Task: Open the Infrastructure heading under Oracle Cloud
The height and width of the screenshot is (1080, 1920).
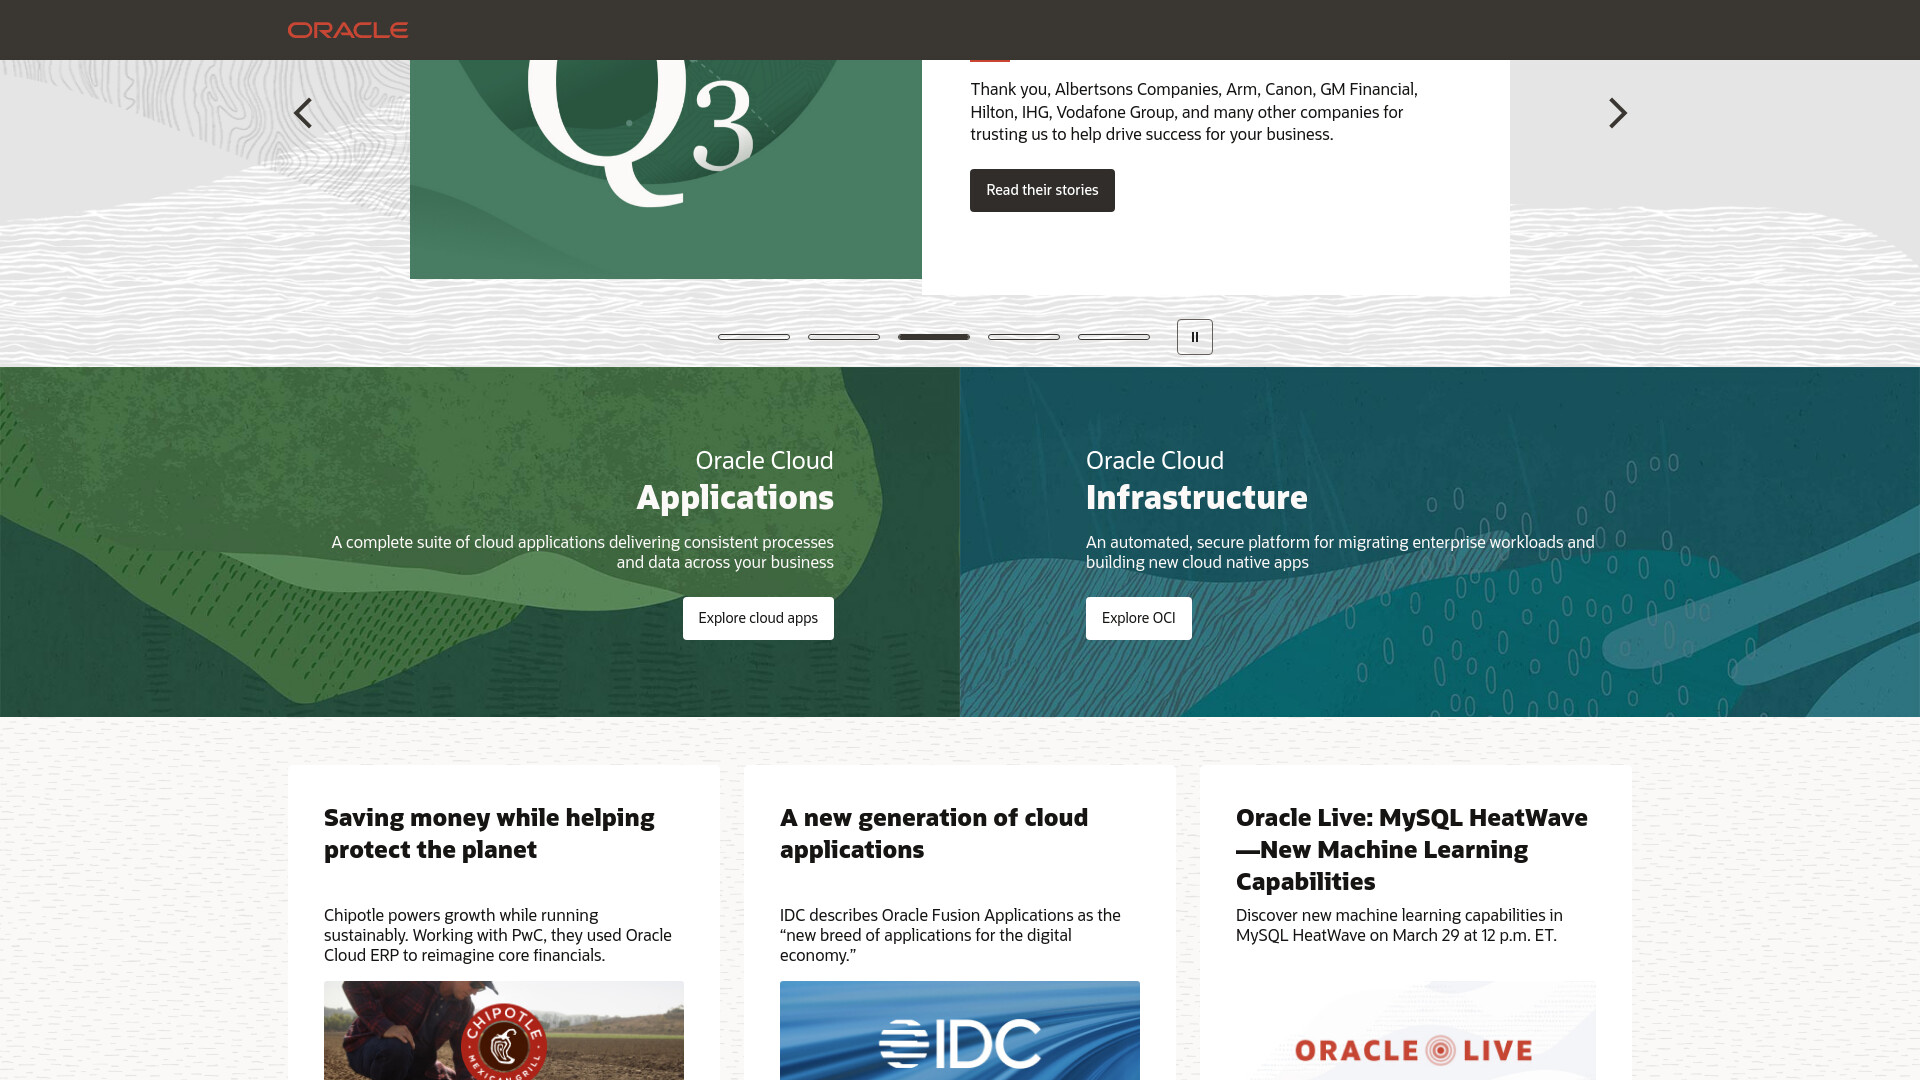Action: (1197, 497)
